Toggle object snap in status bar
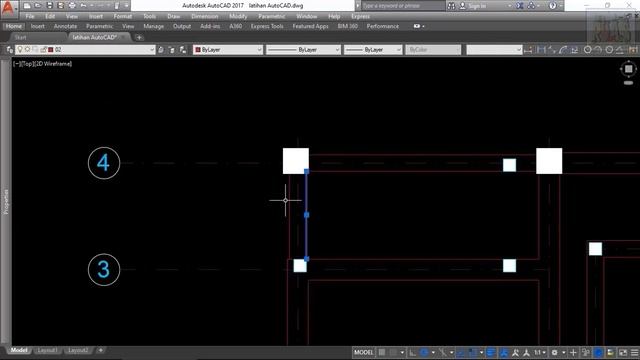 click(472, 352)
